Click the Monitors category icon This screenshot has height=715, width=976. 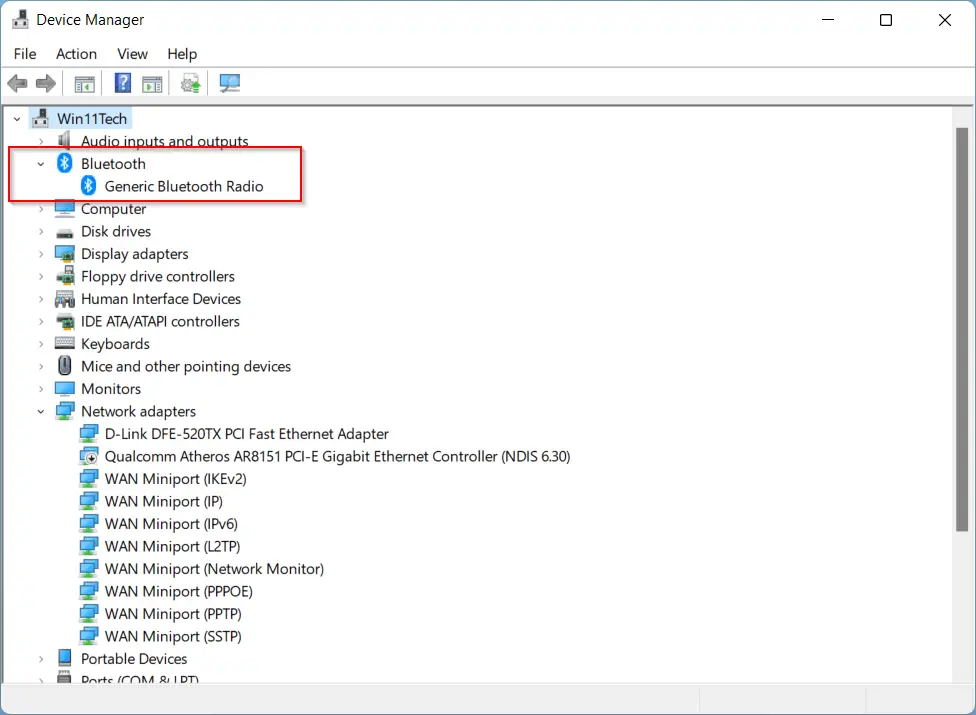65,388
